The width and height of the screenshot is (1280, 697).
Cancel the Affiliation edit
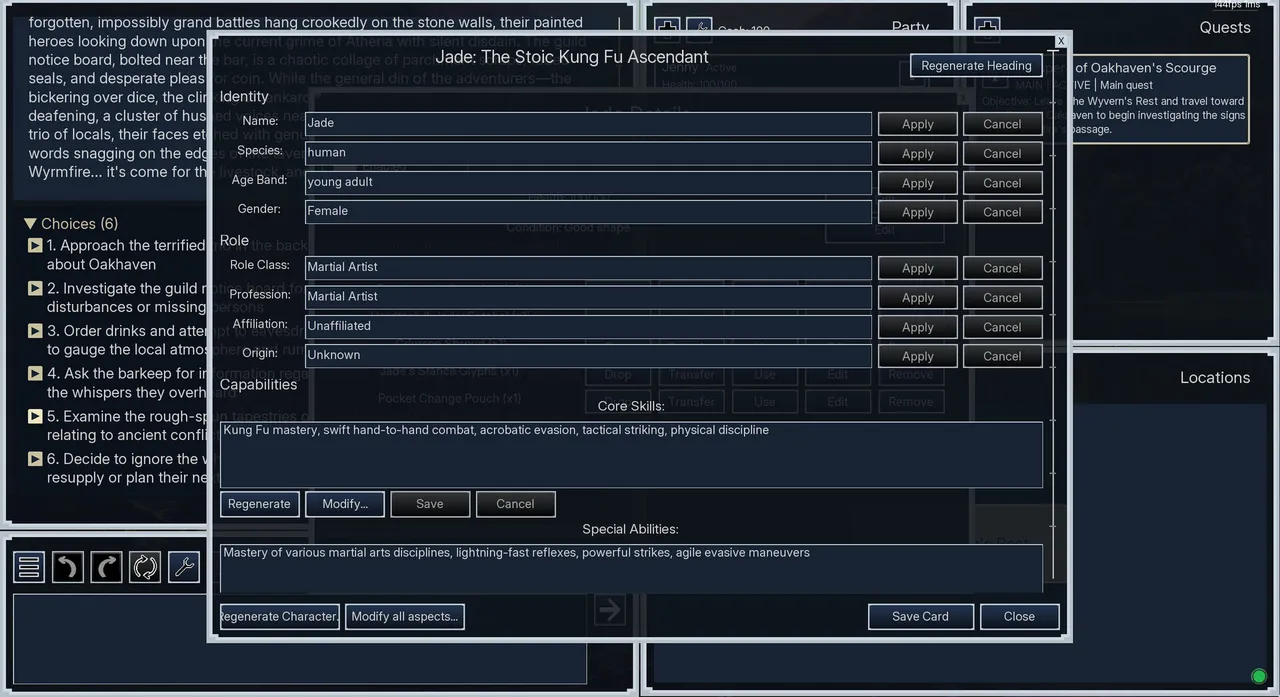1002,327
